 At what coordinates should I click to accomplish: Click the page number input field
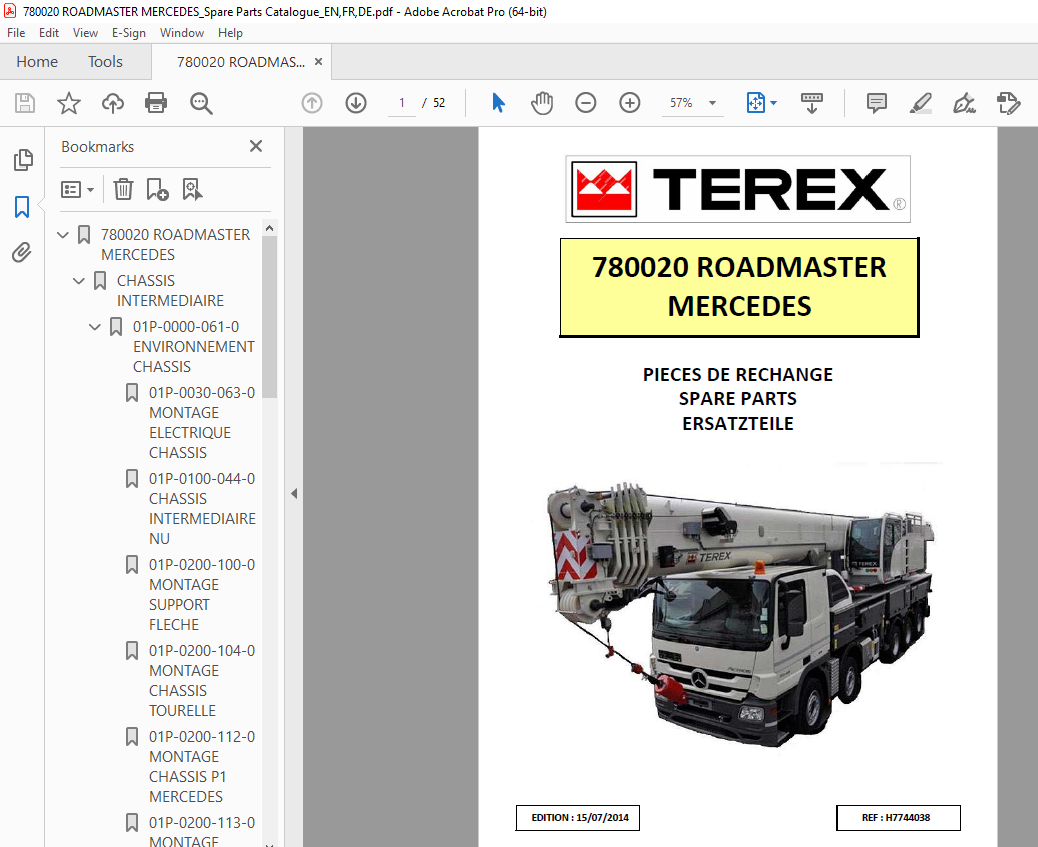(402, 103)
